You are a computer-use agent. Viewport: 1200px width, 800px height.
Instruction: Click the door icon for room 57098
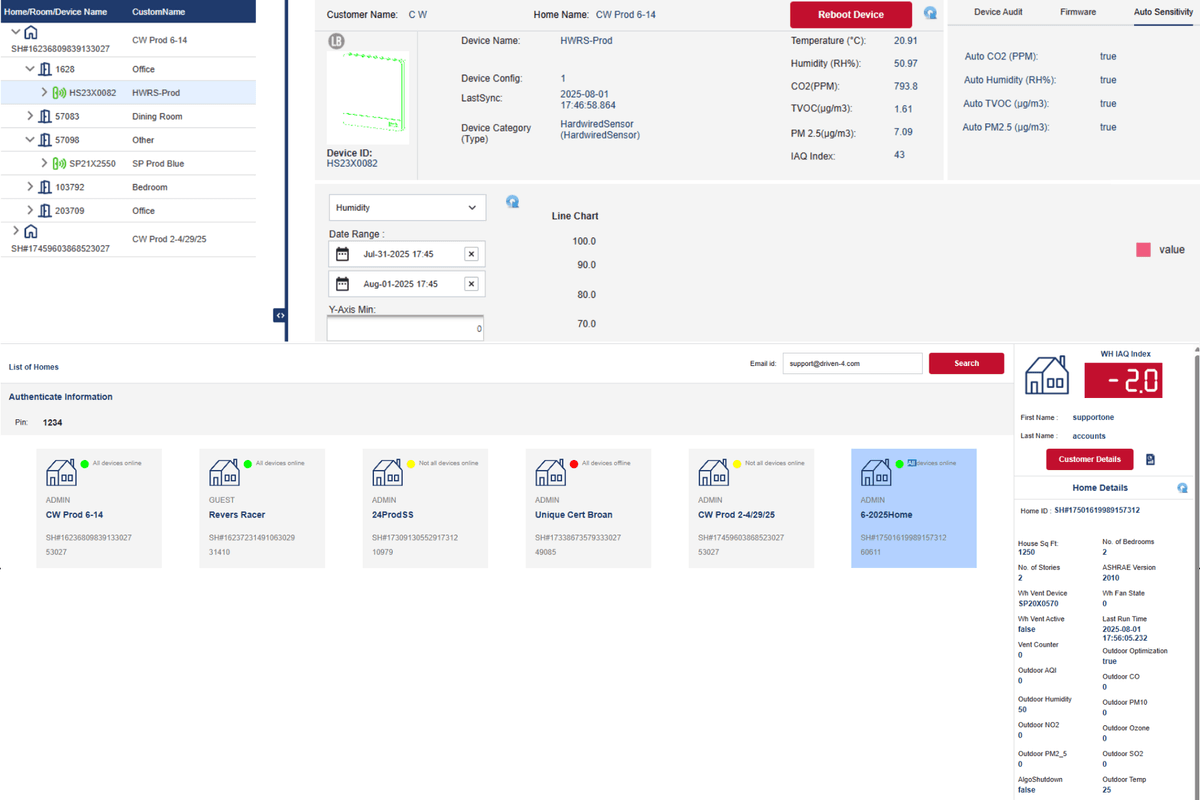coord(45,140)
